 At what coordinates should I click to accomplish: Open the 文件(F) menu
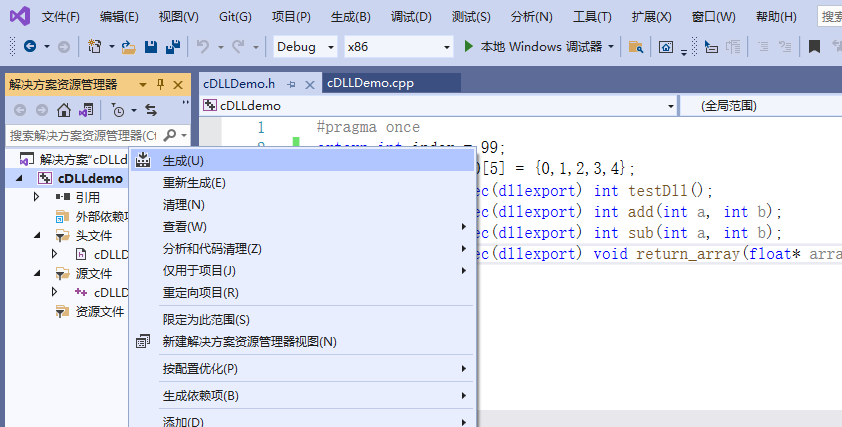point(61,17)
